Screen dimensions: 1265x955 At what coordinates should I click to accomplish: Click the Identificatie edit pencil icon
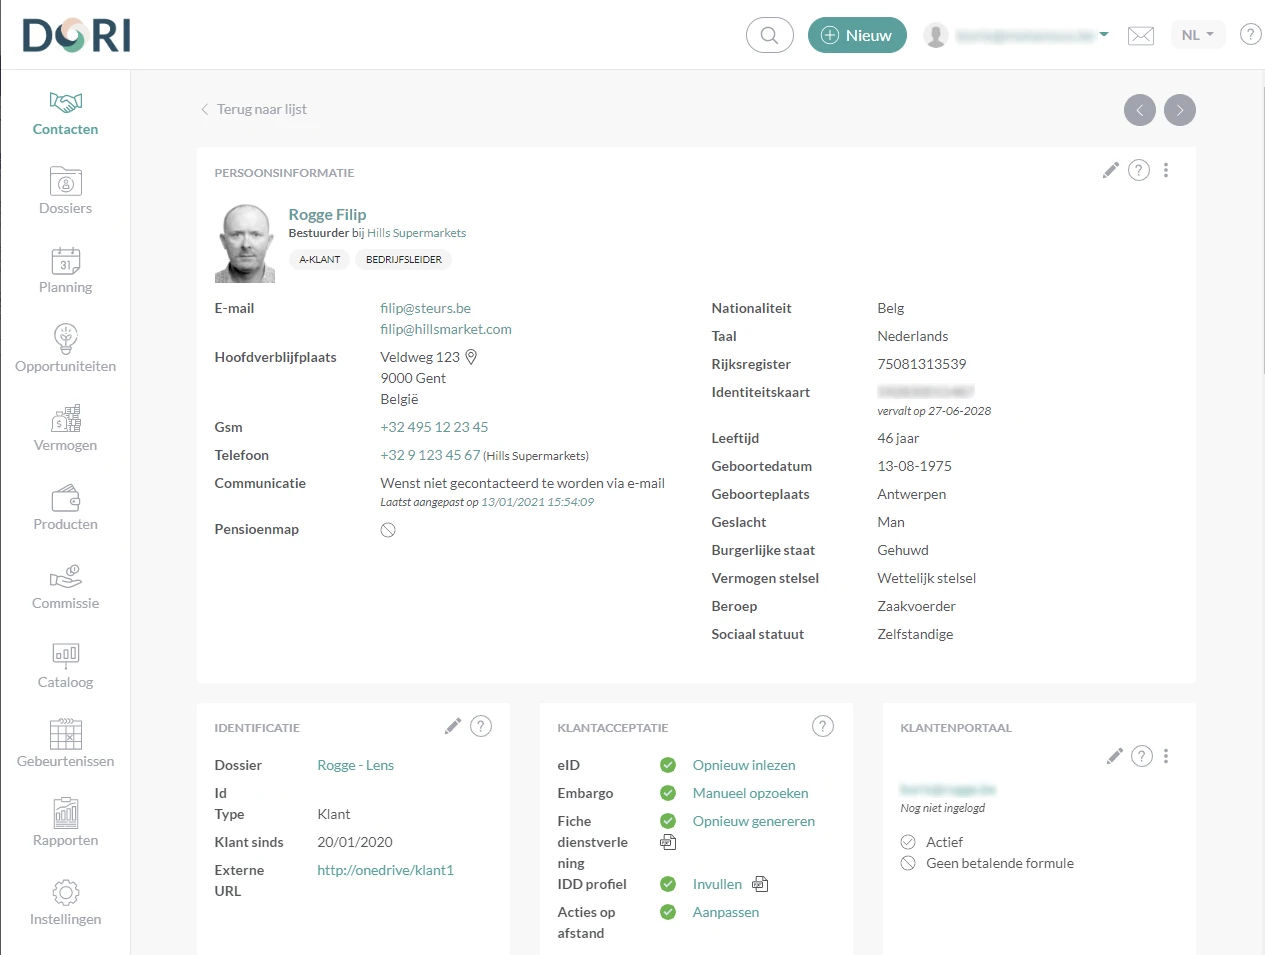[x=453, y=726]
